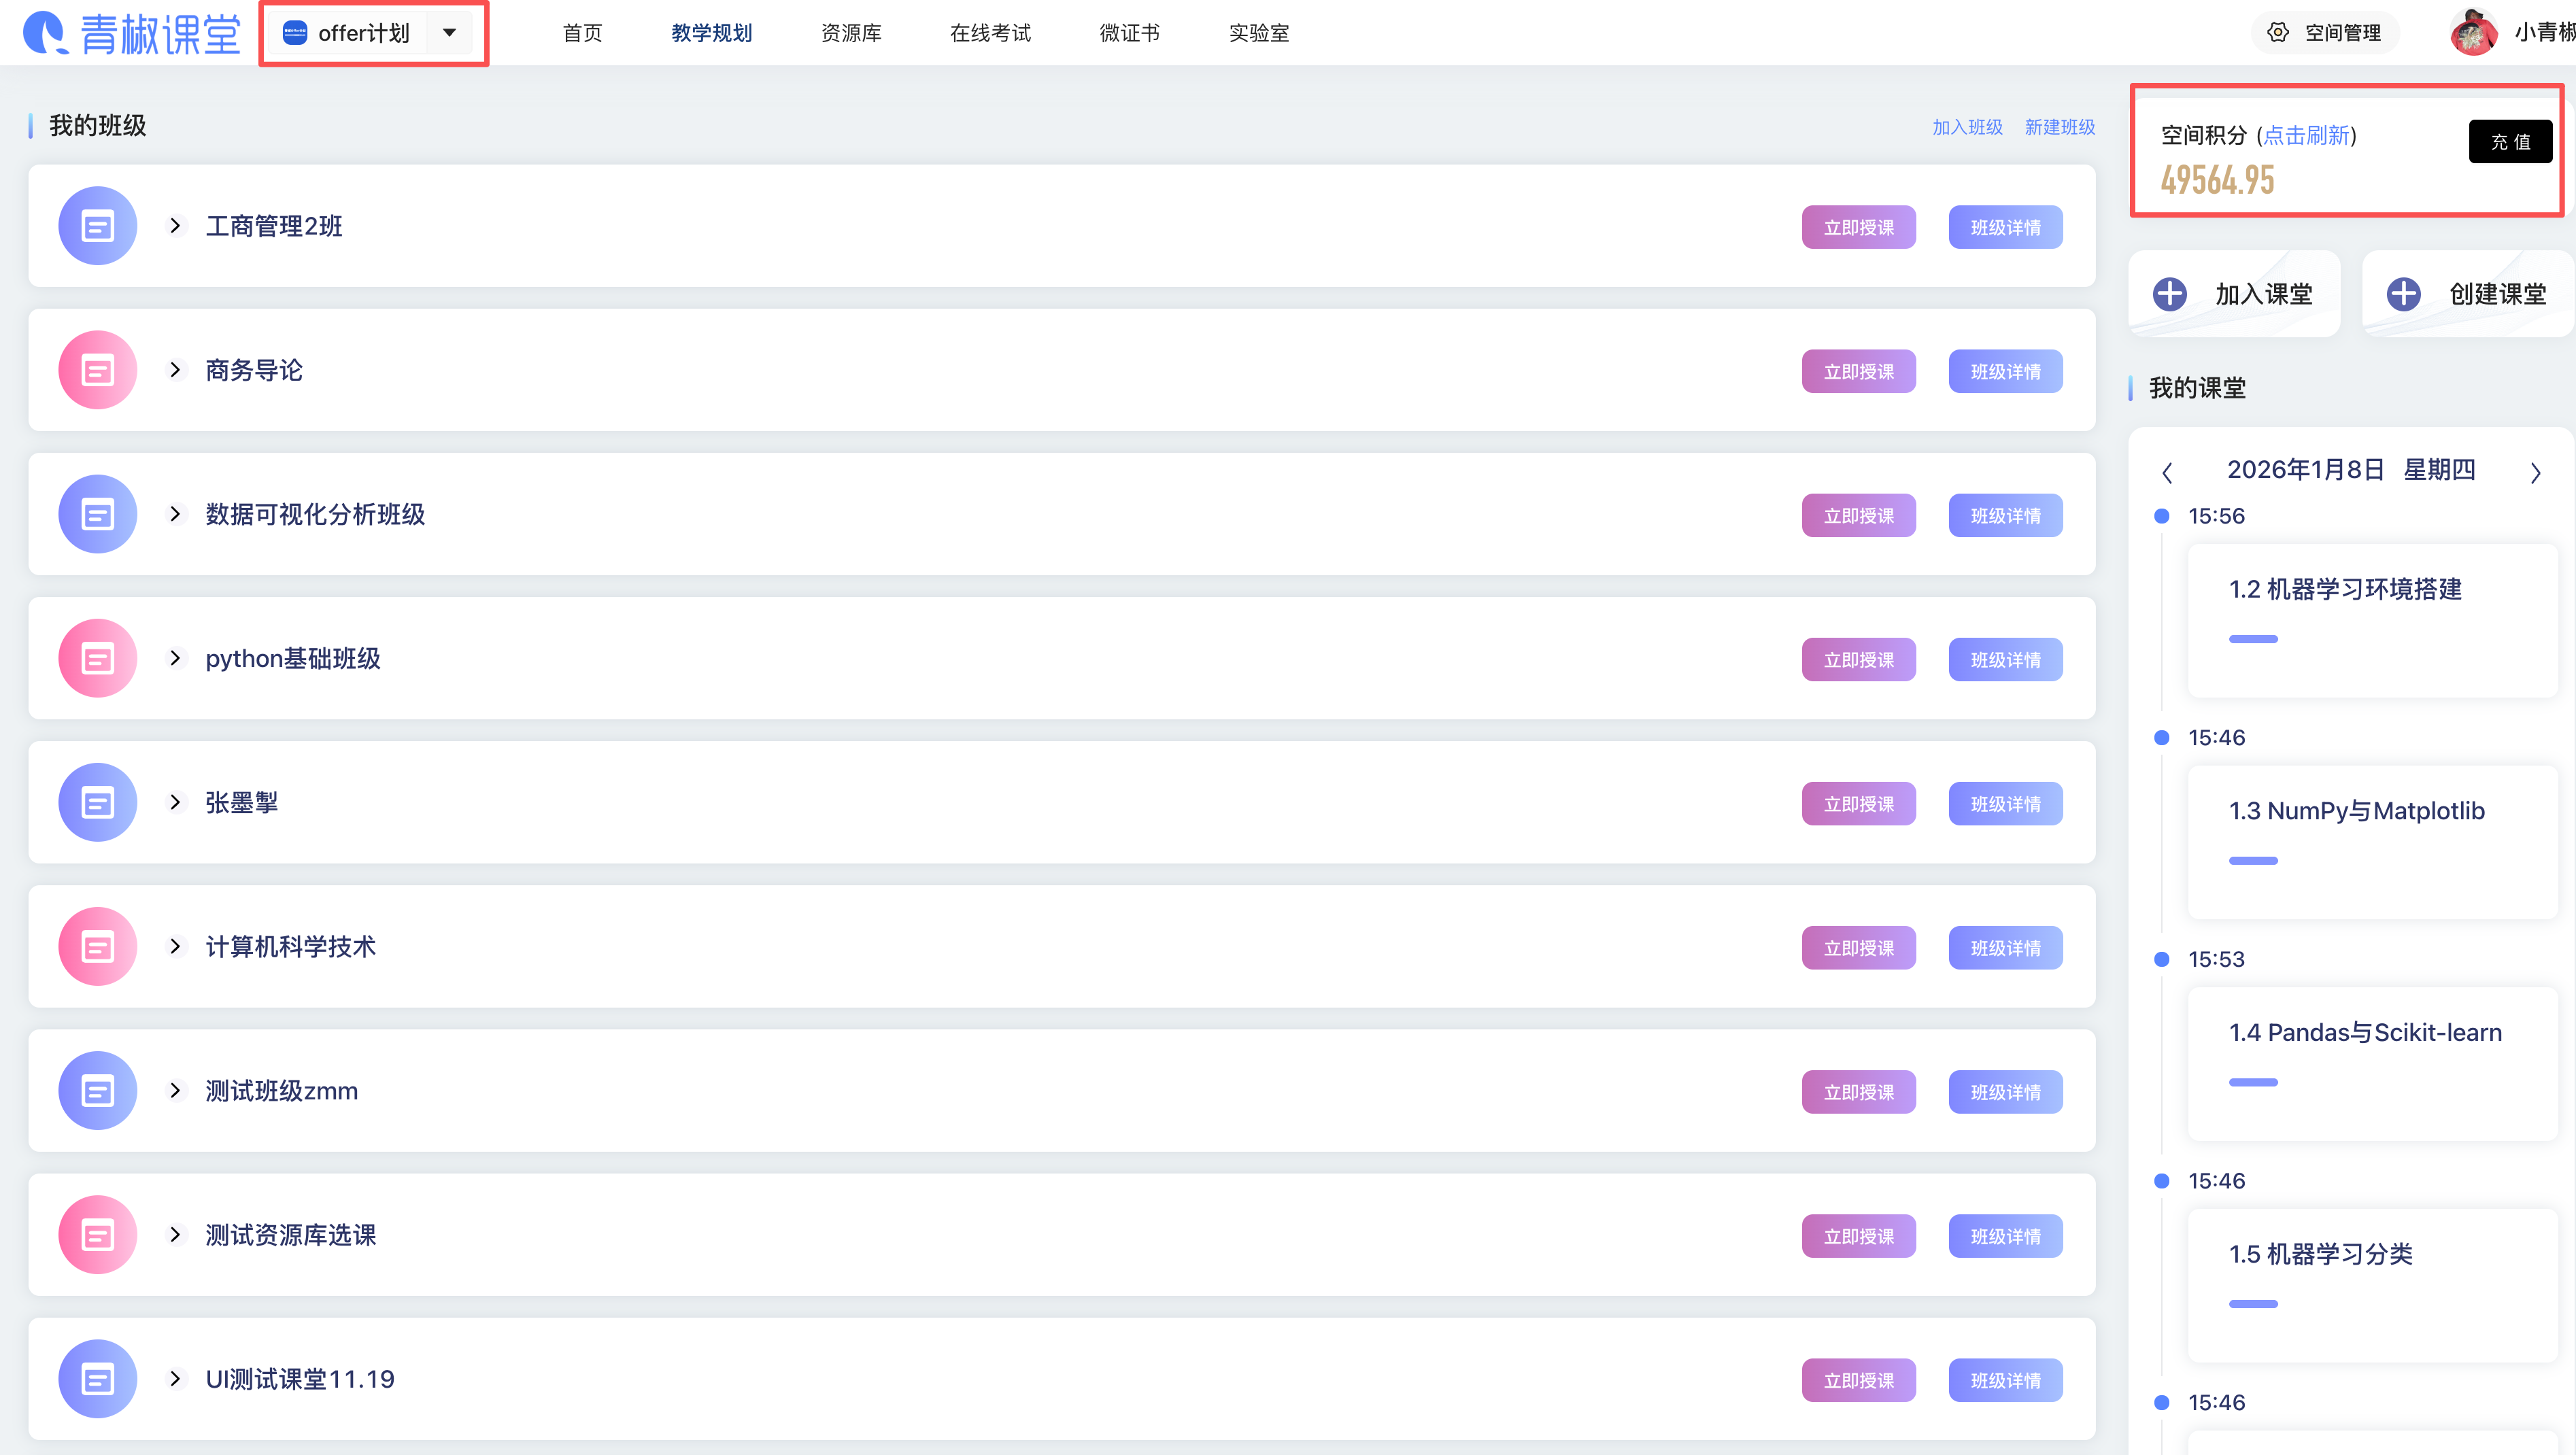This screenshot has width=2576, height=1455.
Task: Click the plus icon beside 创建课堂
Action: [x=2403, y=294]
